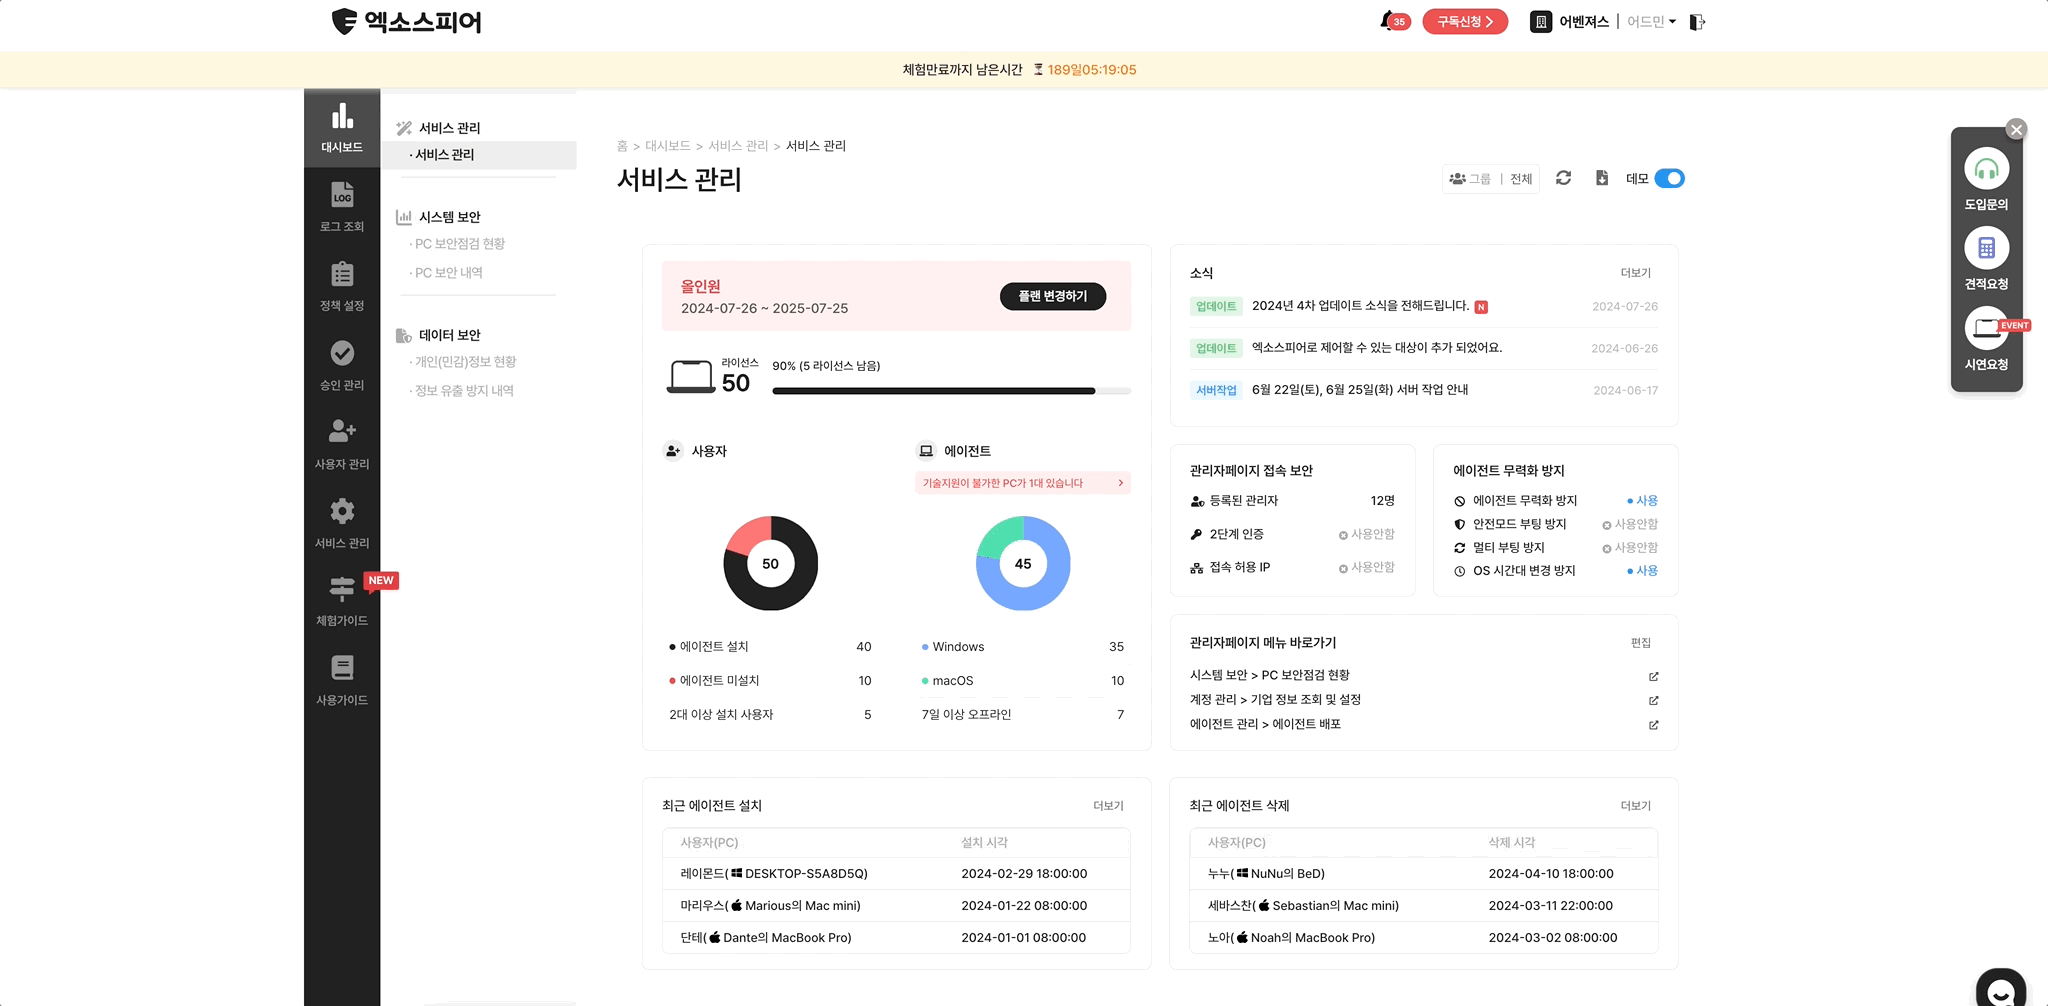The height and width of the screenshot is (1006, 2048).
Task: Turn off the 데모 toggle
Action: [x=1667, y=178]
